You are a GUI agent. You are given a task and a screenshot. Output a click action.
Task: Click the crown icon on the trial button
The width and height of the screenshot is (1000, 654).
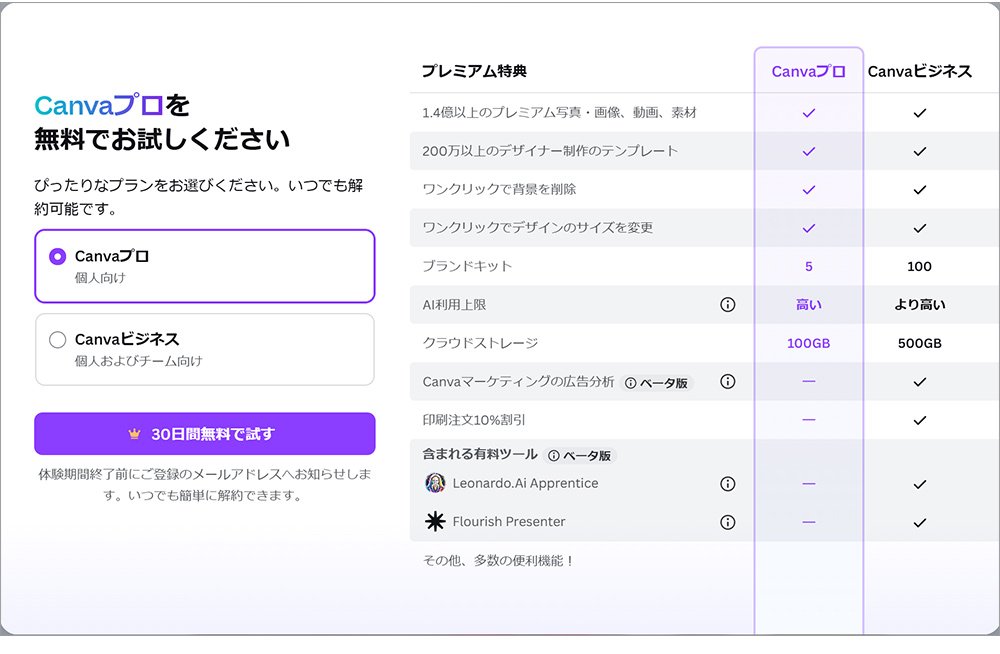(x=132, y=433)
